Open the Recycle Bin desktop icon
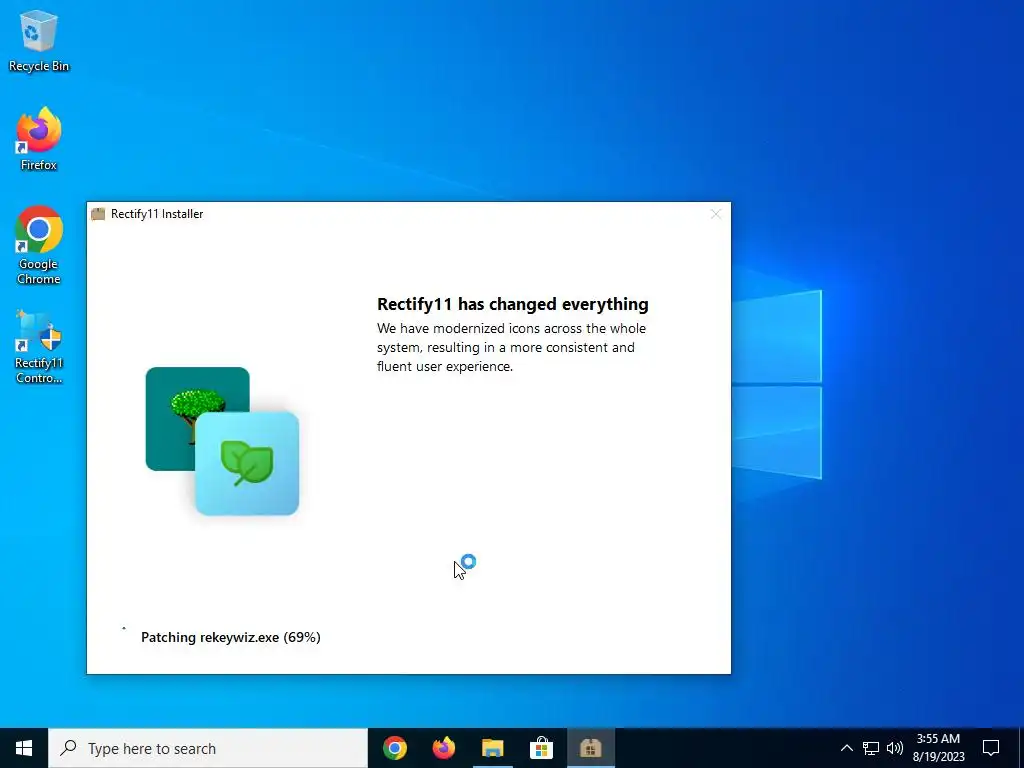The width and height of the screenshot is (1024, 768). (x=39, y=41)
